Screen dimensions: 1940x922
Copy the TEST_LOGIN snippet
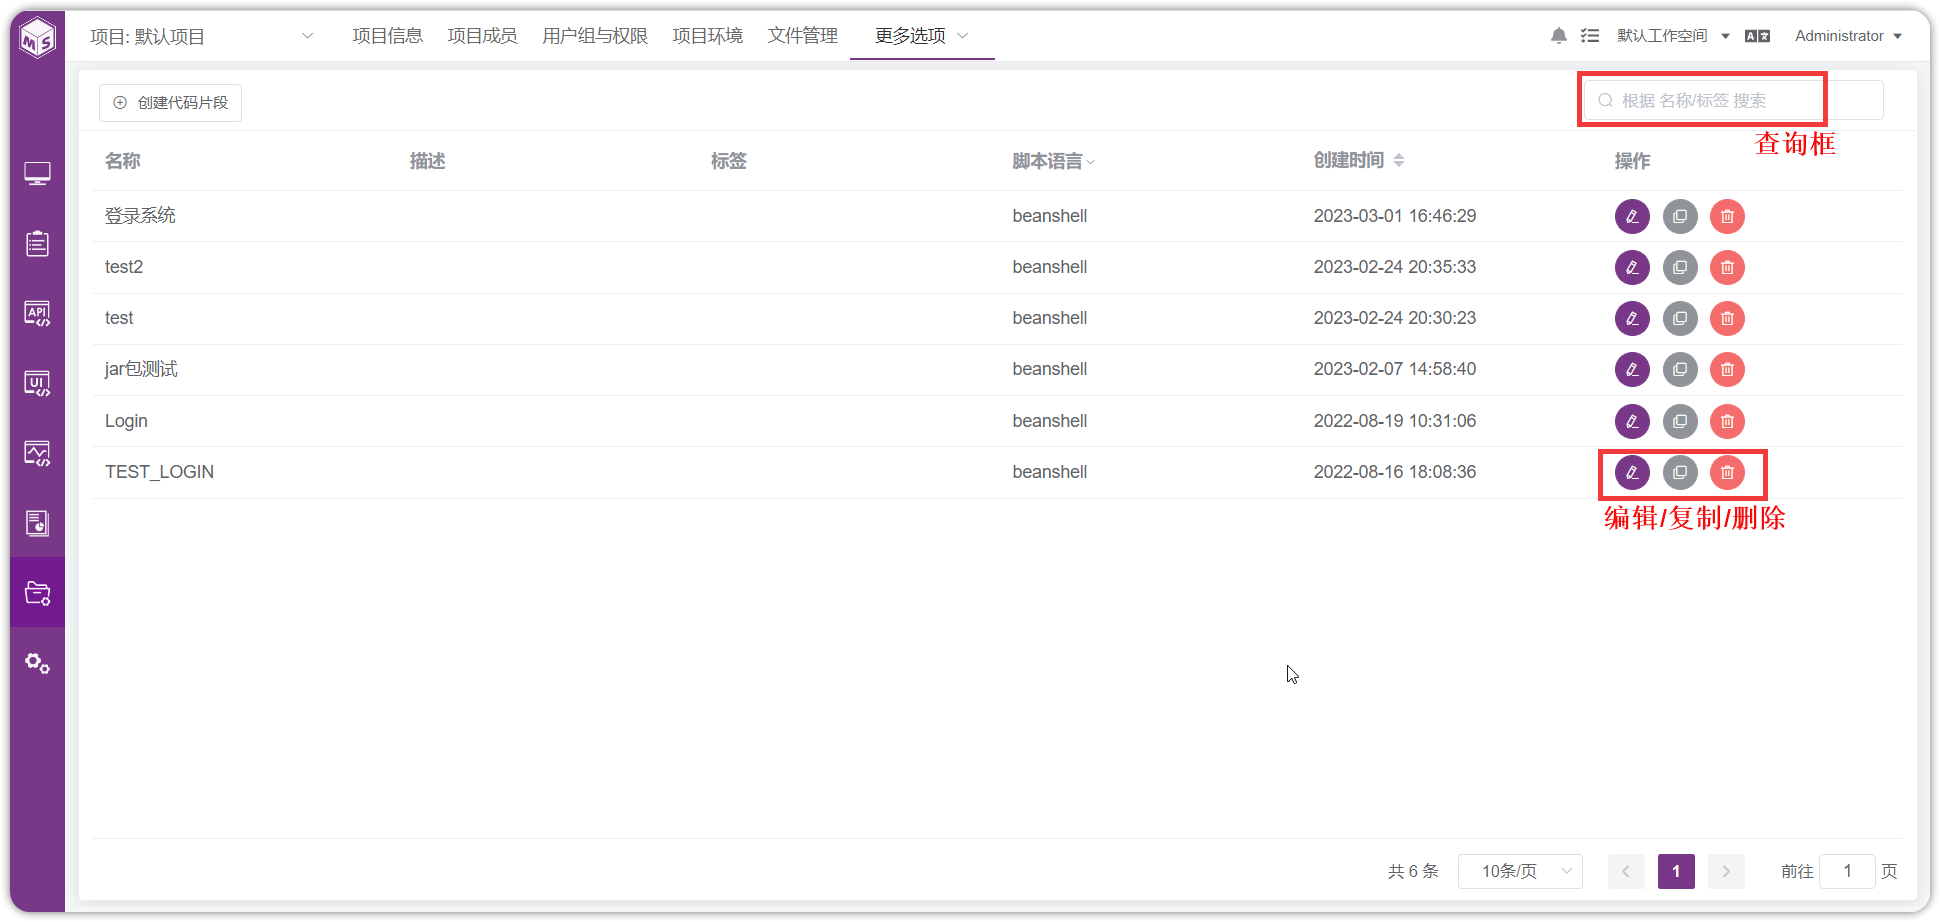[x=1680, y=472]
